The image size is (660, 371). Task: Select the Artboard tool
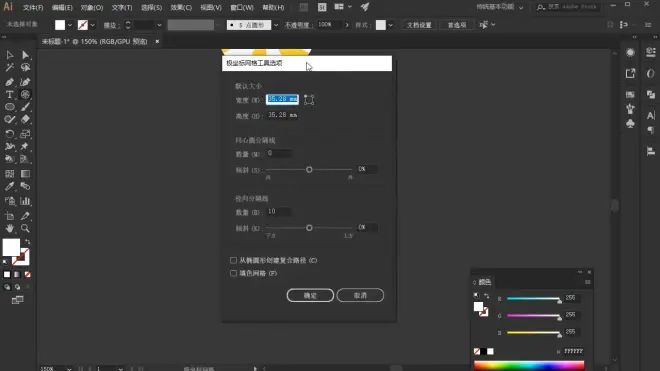click(10, 216)
